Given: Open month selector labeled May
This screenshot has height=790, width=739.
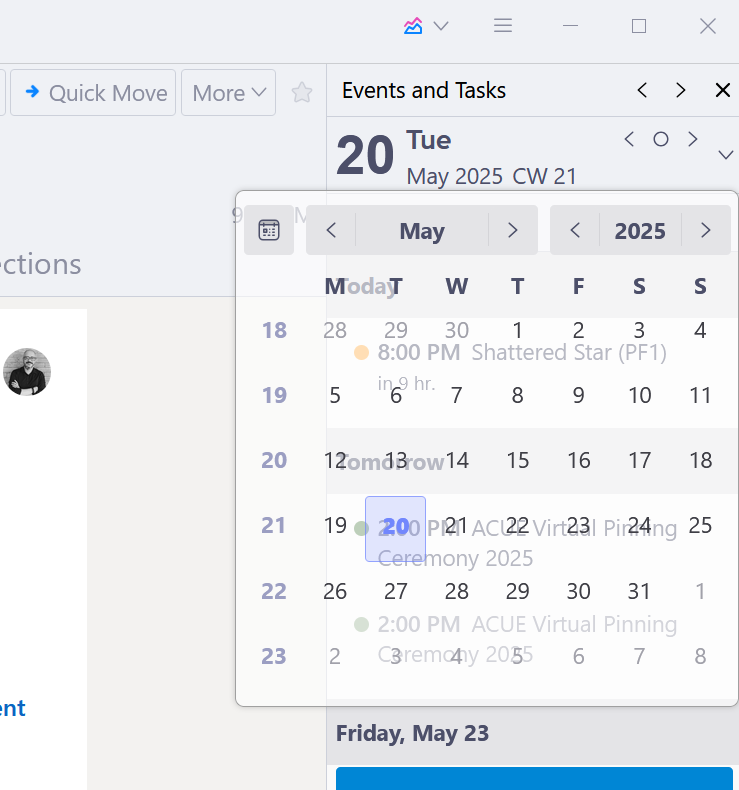Looking at the screenshot, I should (422, 231).
